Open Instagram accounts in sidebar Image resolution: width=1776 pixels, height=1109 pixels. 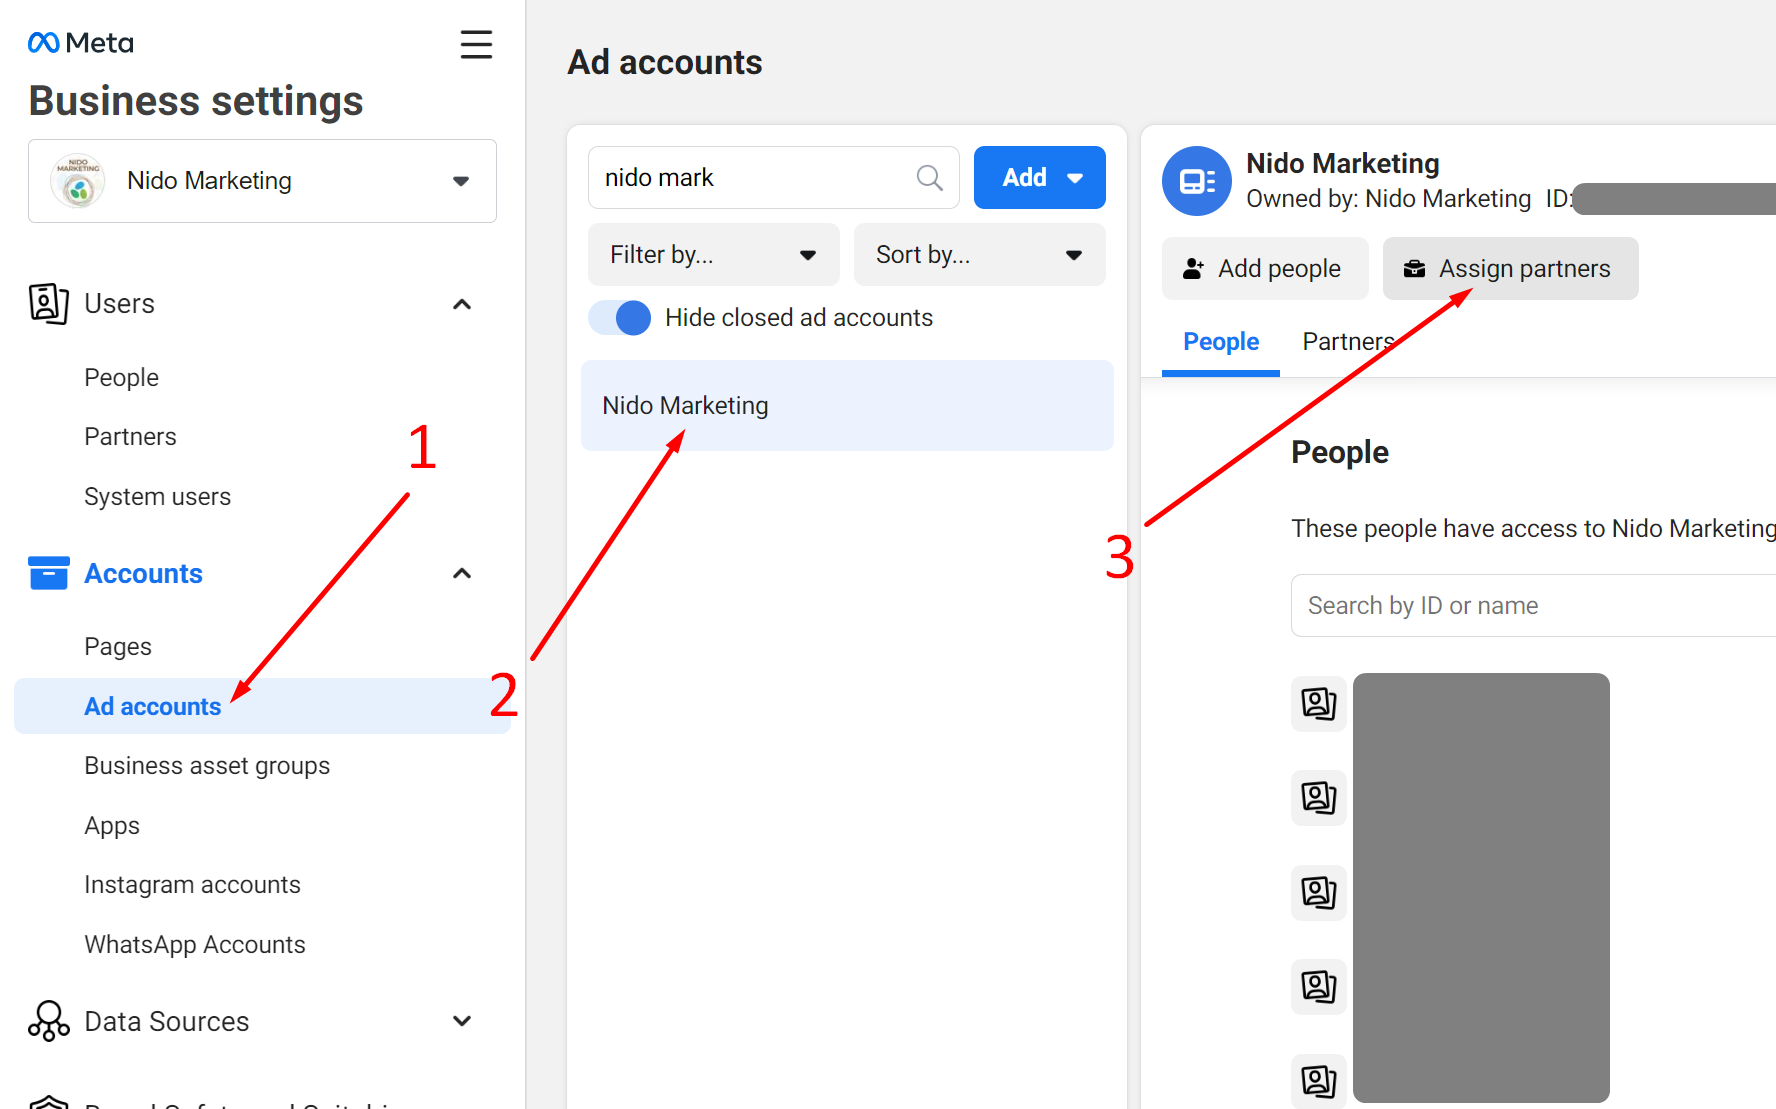tap(192, 885)
